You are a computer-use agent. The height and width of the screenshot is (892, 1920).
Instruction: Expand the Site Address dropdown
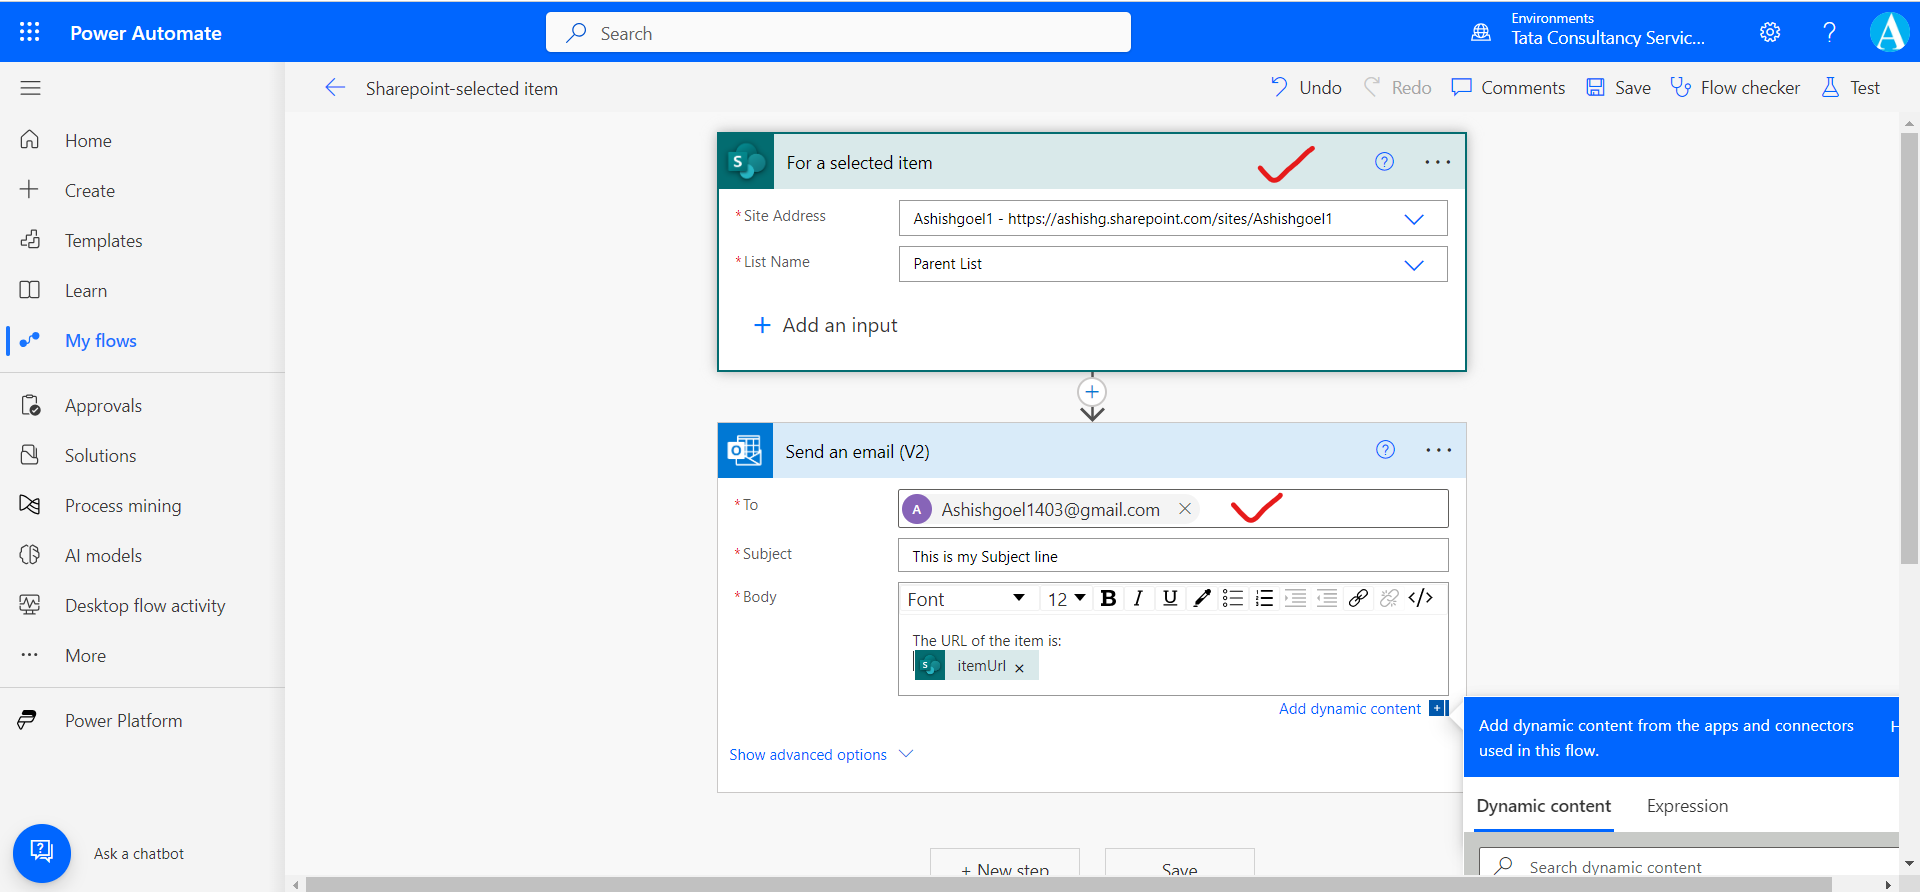1413,219
